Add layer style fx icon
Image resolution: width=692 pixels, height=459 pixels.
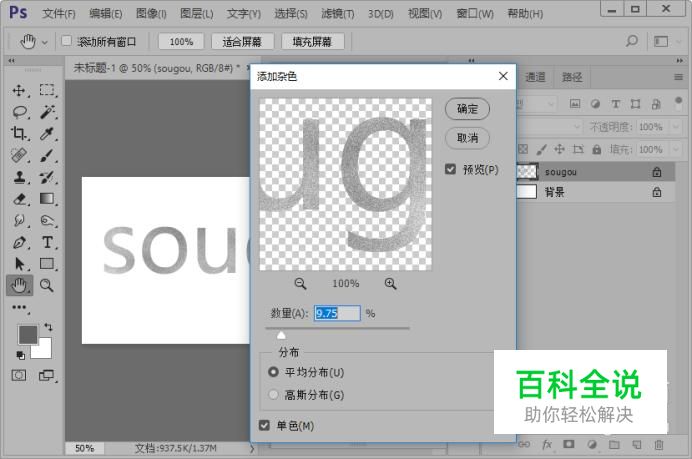547,444
